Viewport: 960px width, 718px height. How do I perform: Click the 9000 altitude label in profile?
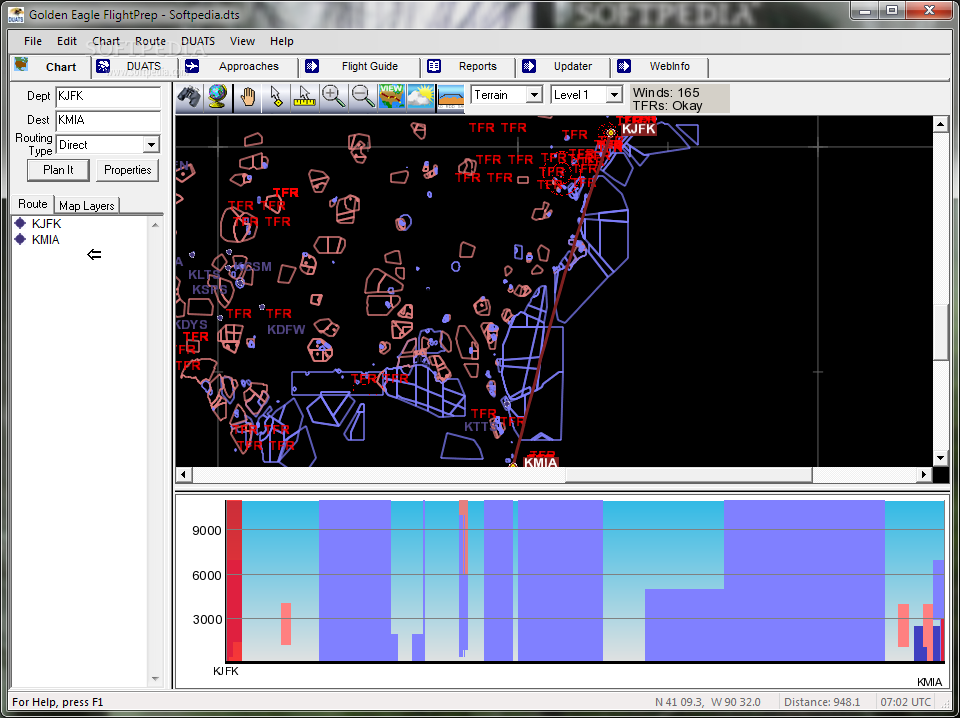207,530
